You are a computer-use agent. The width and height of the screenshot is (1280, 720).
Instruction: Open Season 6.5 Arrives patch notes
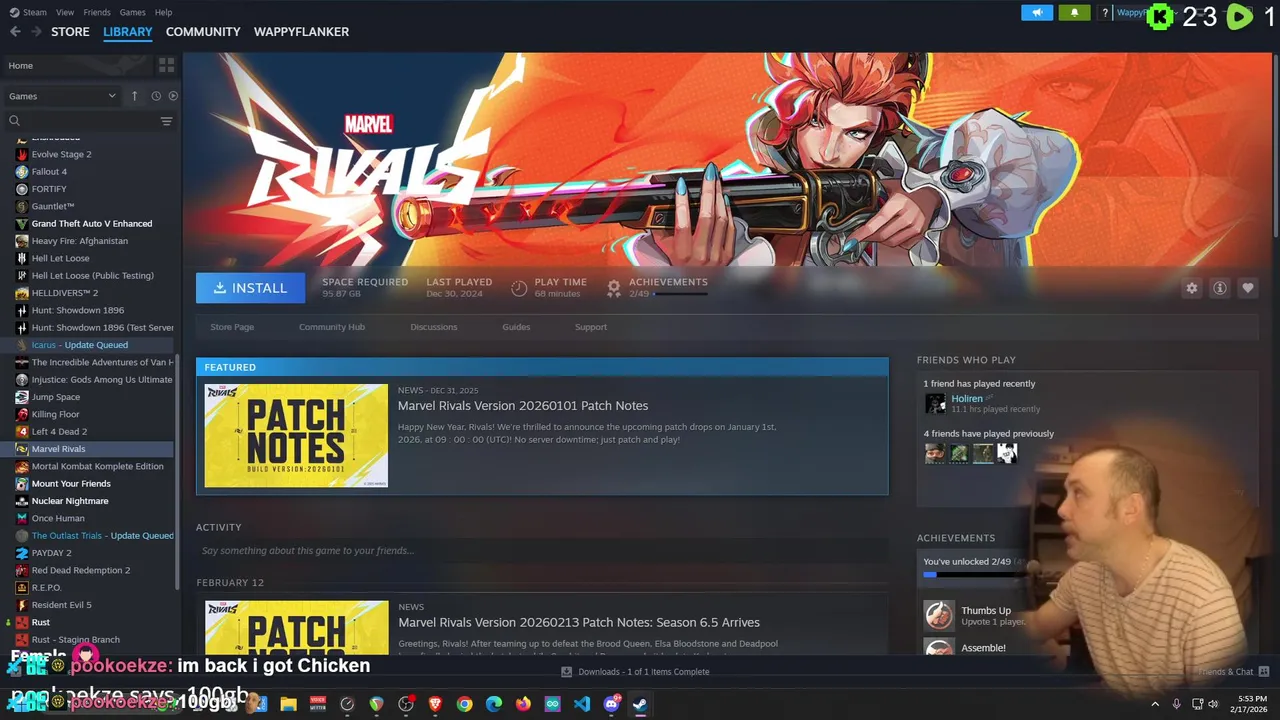pyautogui.click(x=579, y=622)
